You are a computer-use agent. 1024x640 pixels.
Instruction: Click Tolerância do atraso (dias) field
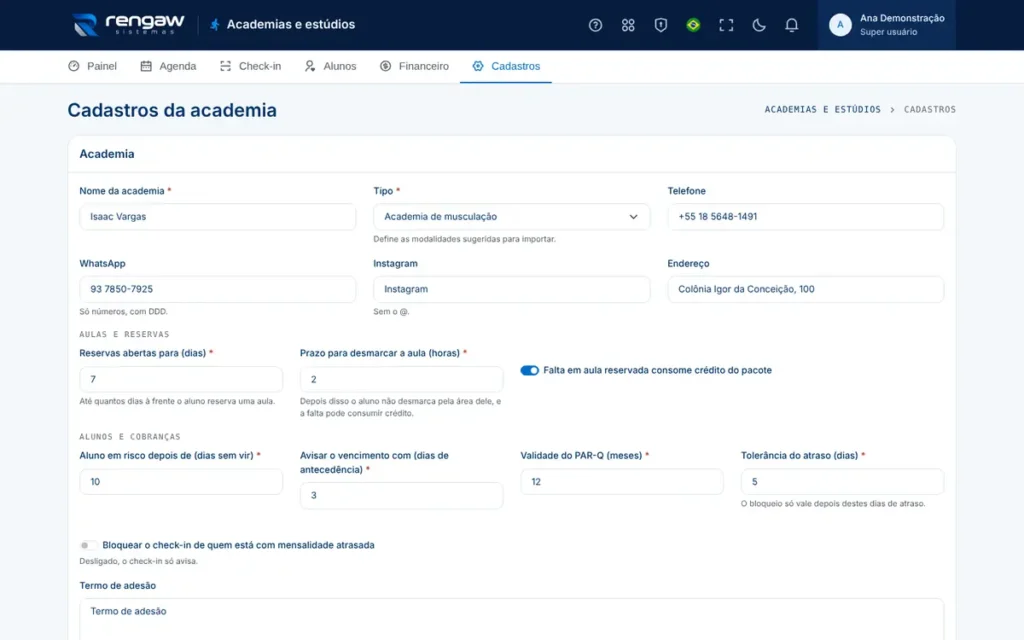click(842, 482)
